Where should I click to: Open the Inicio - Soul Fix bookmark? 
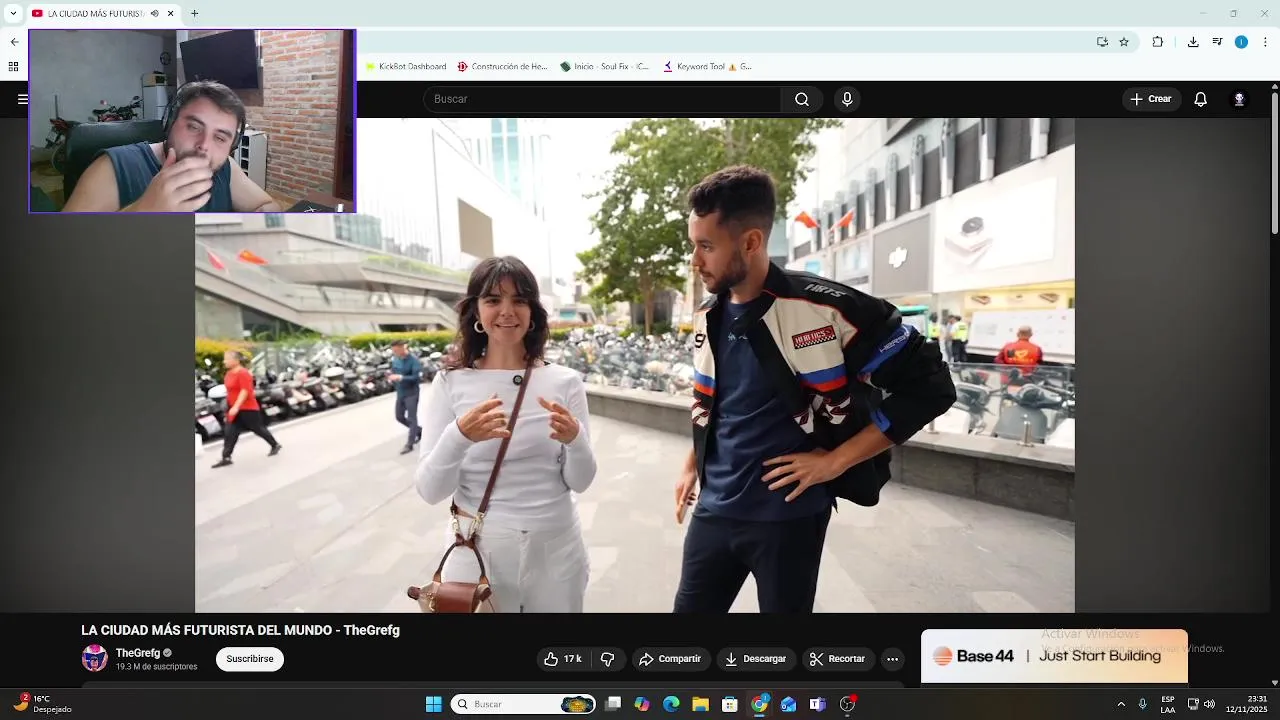[x=605, y=67]
